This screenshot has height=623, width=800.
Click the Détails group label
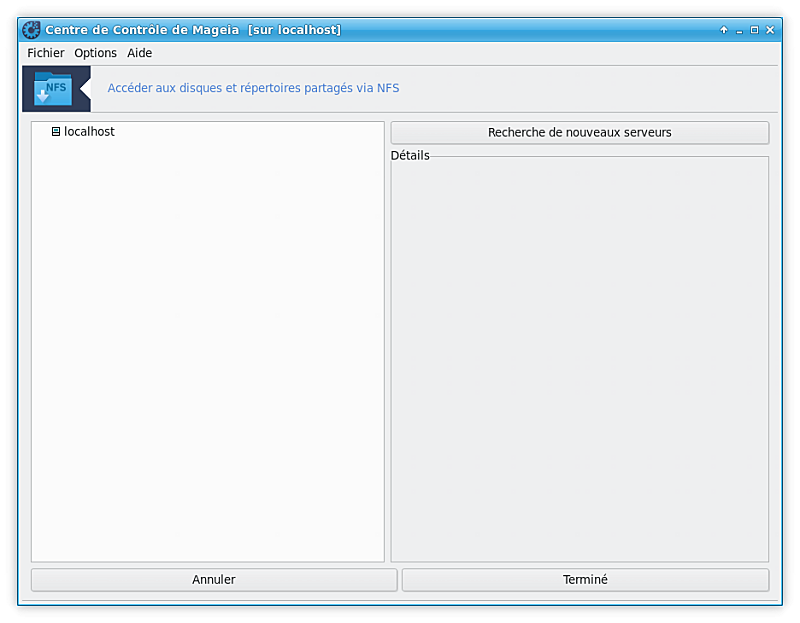pos(410,156)
